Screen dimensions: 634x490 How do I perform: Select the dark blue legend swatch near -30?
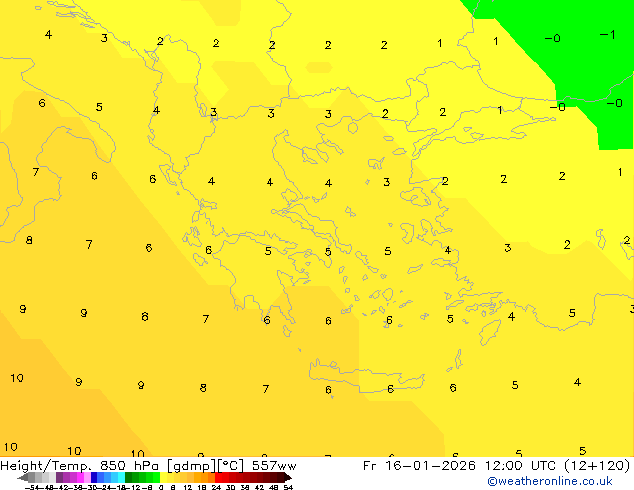(94, 477)
